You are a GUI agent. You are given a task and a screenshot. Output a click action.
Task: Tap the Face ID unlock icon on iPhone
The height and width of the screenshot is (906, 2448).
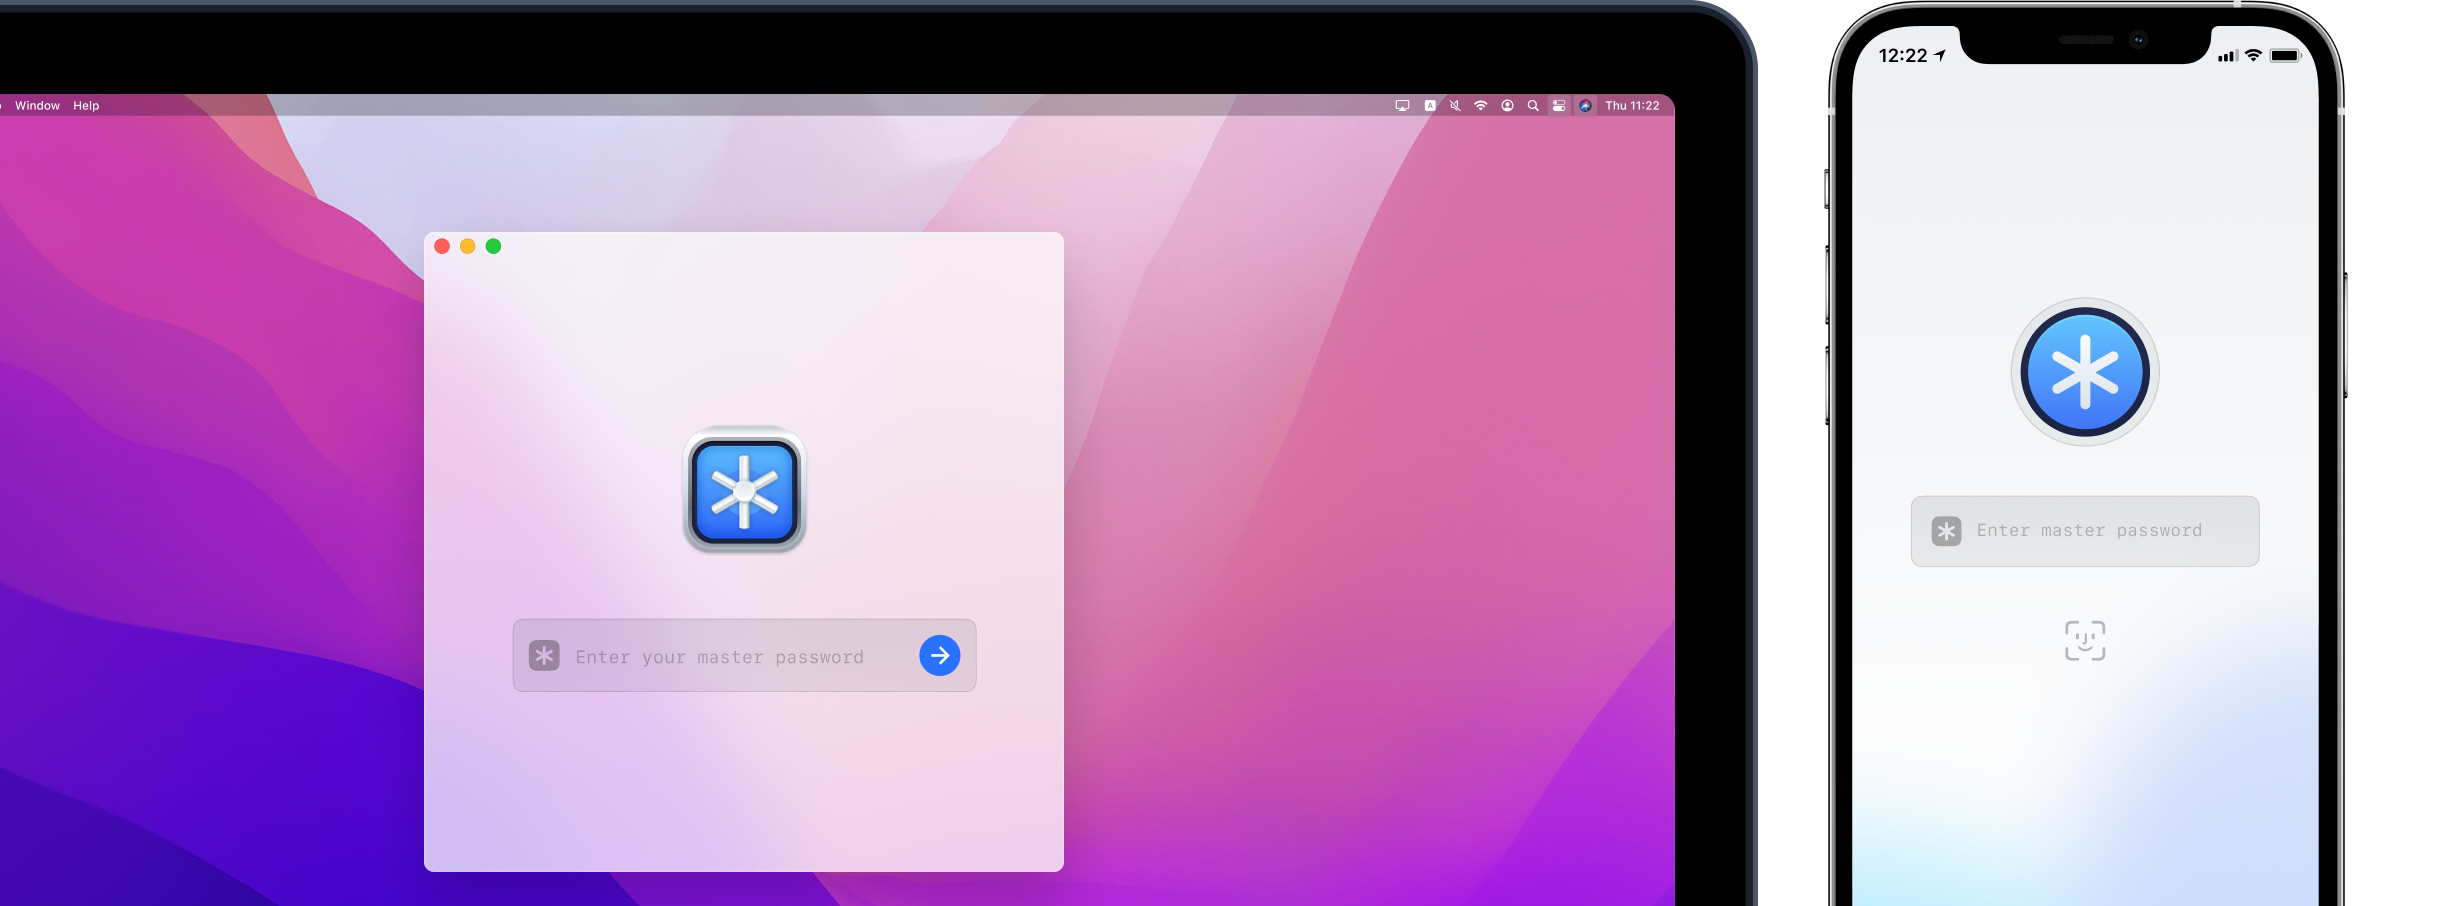2085,641
